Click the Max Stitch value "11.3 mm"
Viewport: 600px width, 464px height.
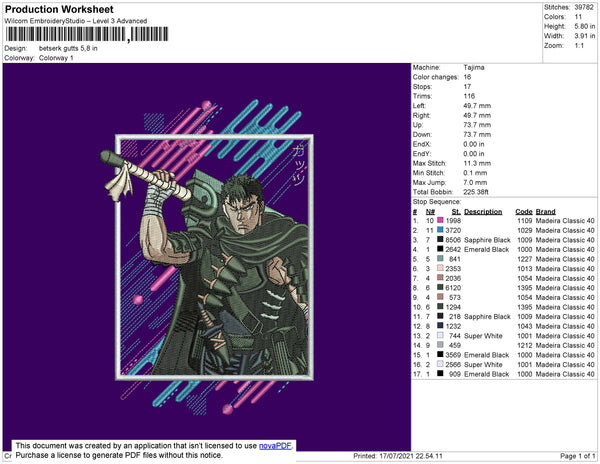click(x=477, y=163)
